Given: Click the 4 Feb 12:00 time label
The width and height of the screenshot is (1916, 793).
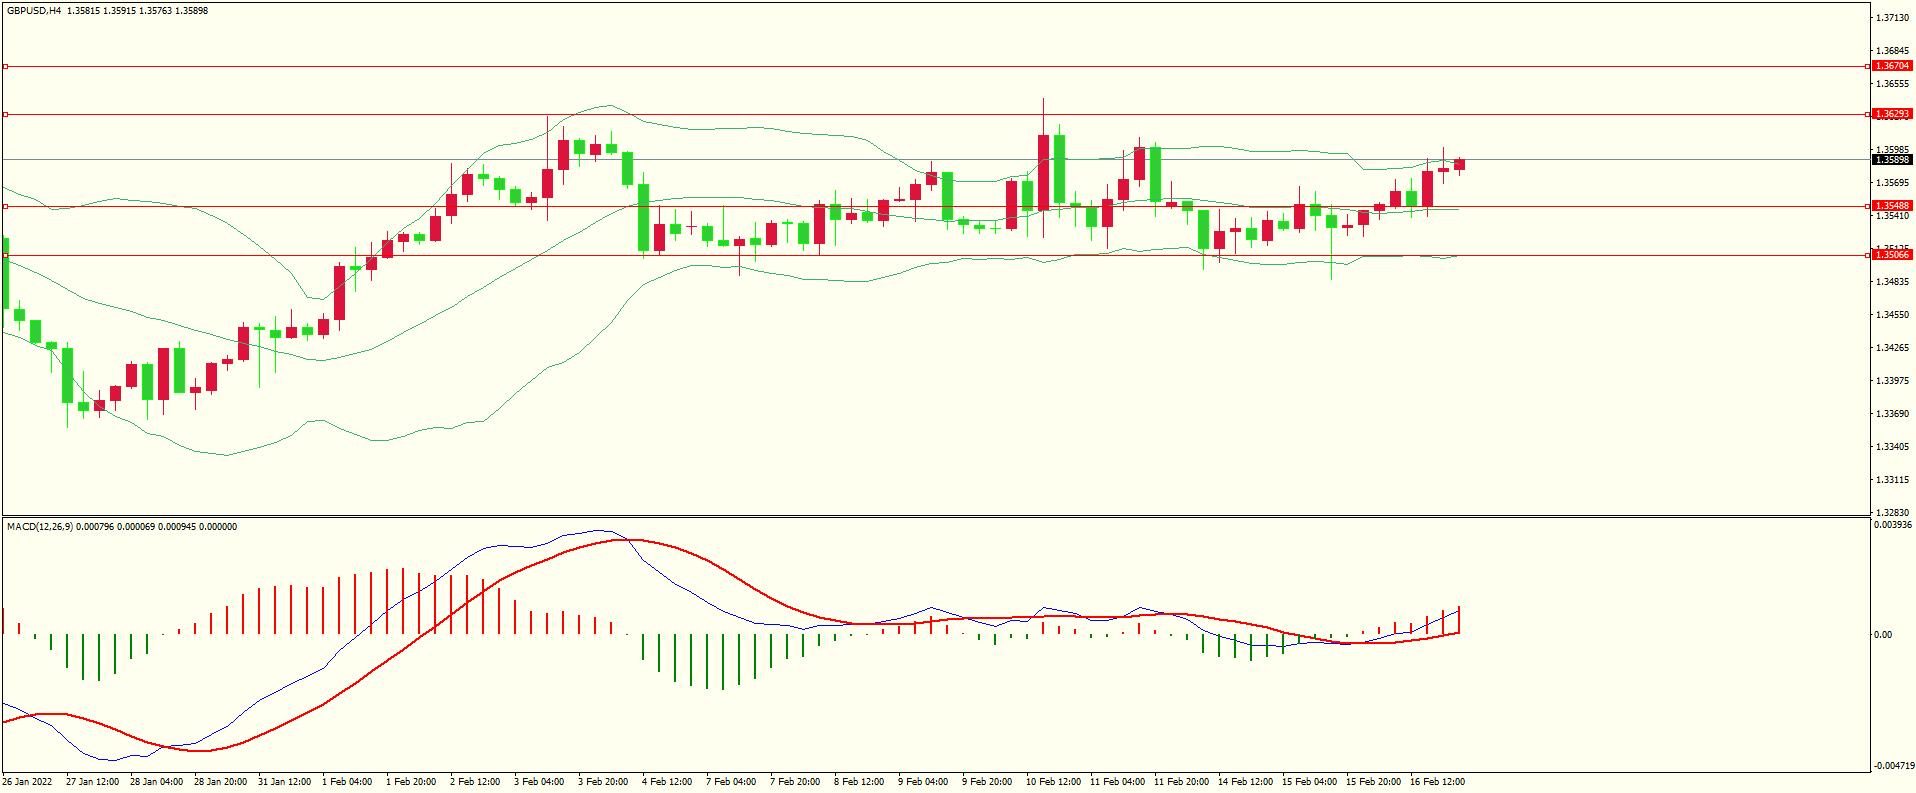Looking at the screenshot, I should pyautogui.click(x=667, y=782).
